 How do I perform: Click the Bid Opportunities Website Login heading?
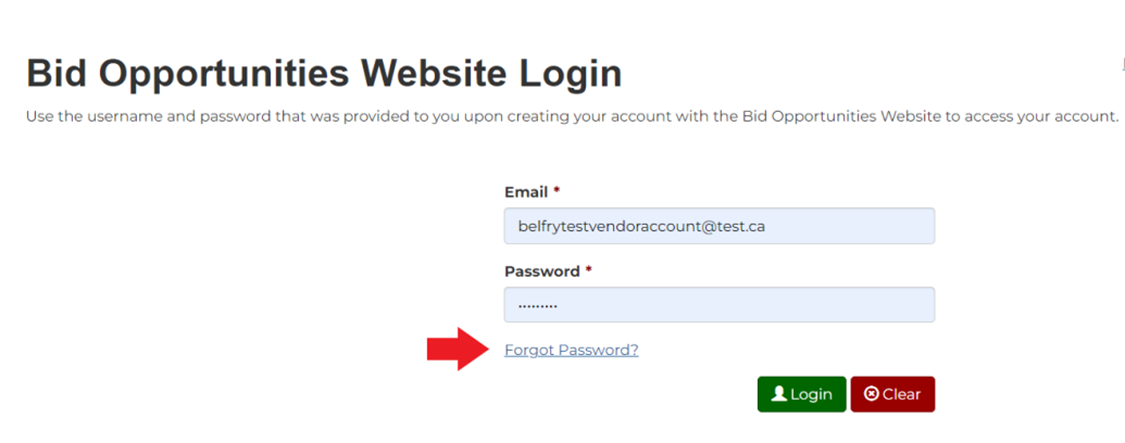[324, 73]
